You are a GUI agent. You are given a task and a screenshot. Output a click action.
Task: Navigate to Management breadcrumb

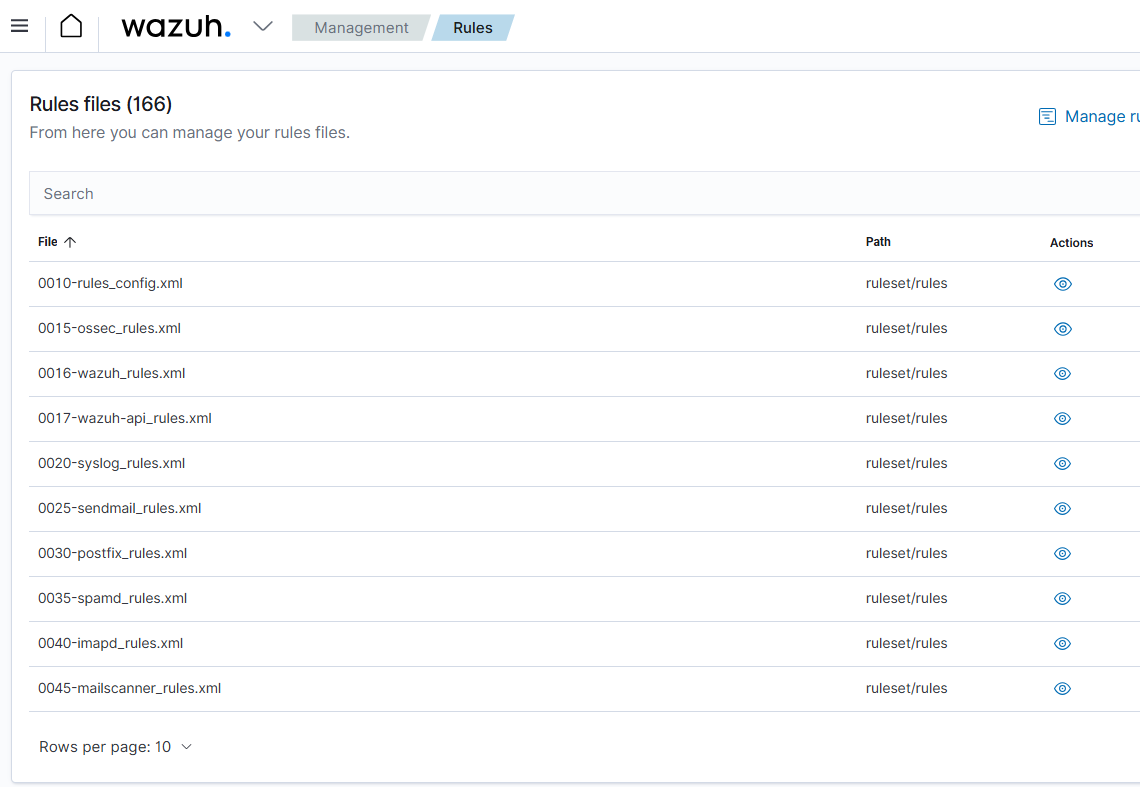361,28
